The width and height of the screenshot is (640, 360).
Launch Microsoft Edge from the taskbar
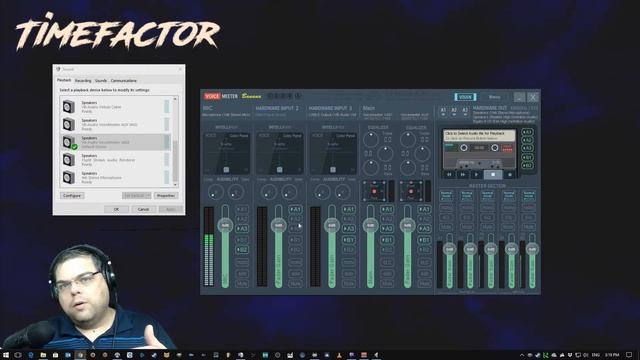31,355
